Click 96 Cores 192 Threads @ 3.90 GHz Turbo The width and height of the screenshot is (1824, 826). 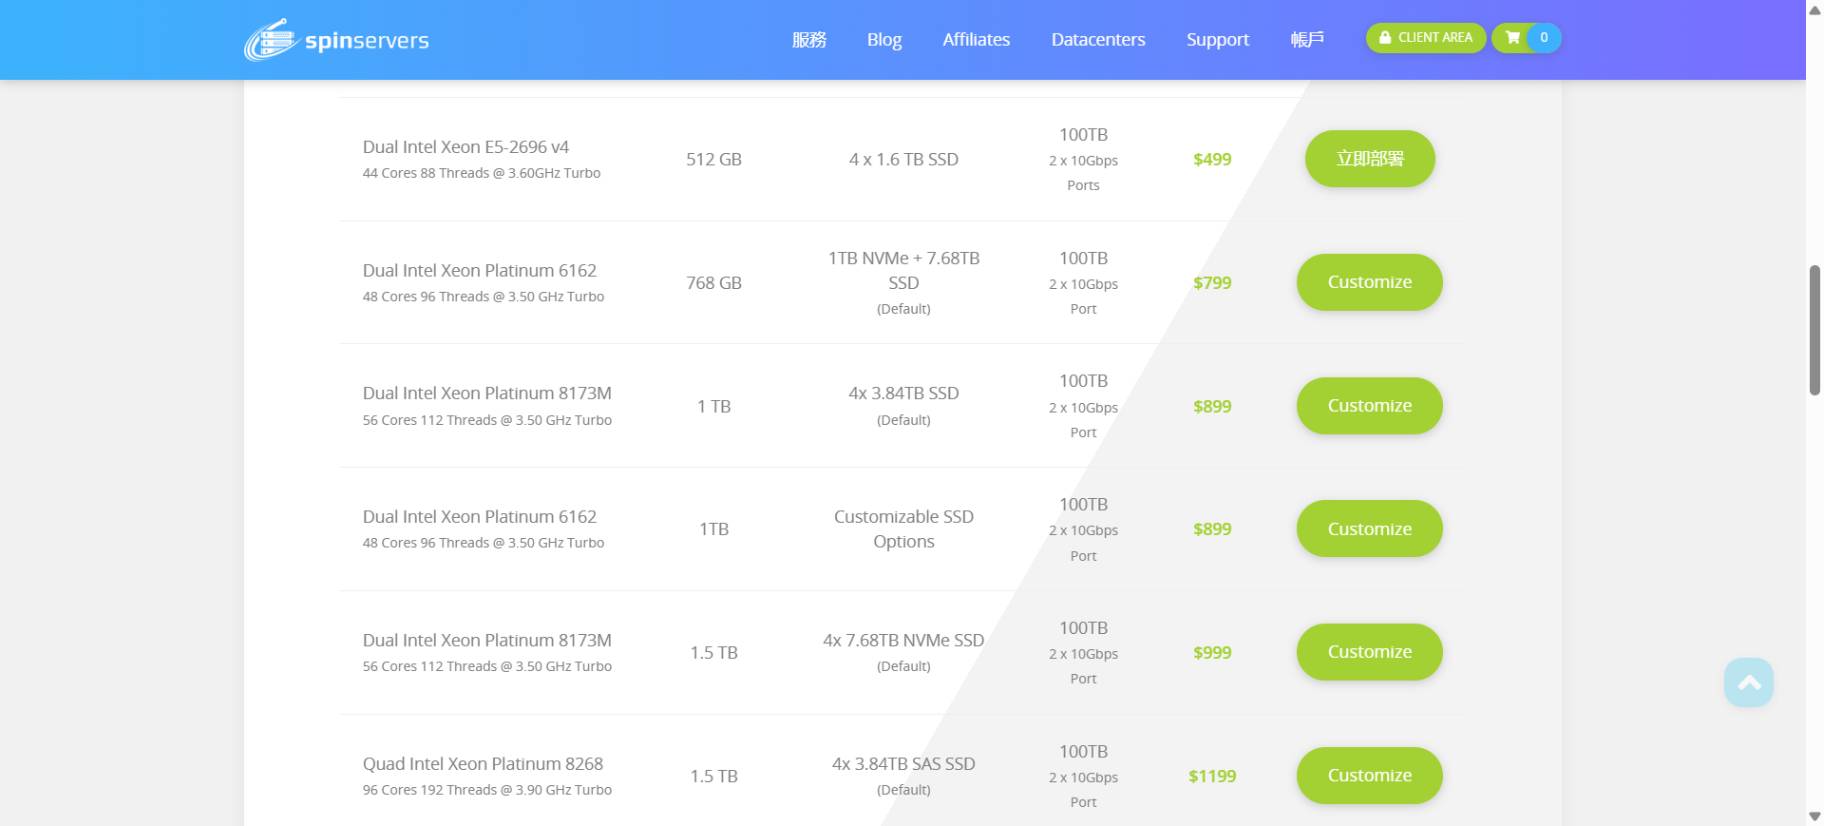pyautogui.click(x=487, y=790)
